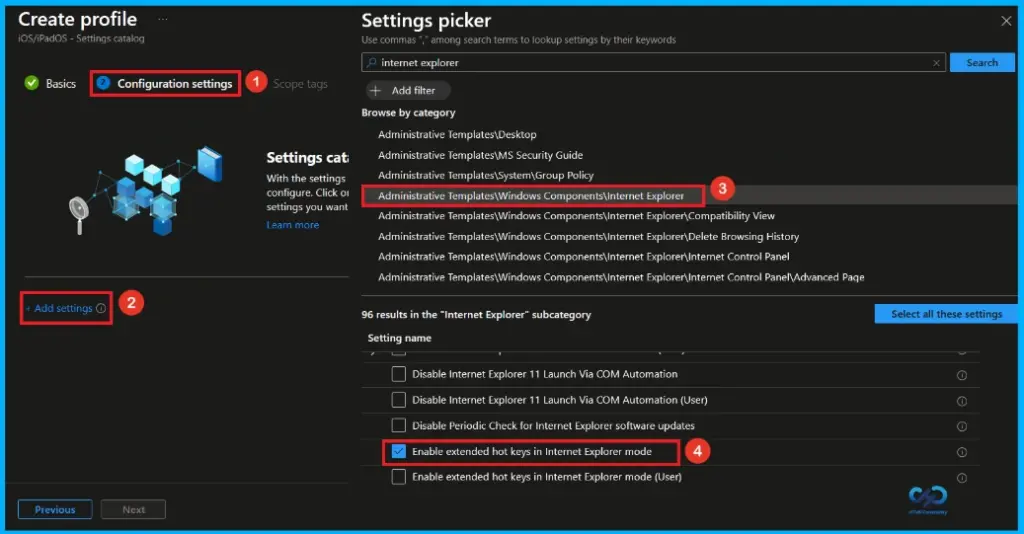Screen dimensions: 1024x534
Task: Click the plus icon on Add filter
Action: (376, 91)
